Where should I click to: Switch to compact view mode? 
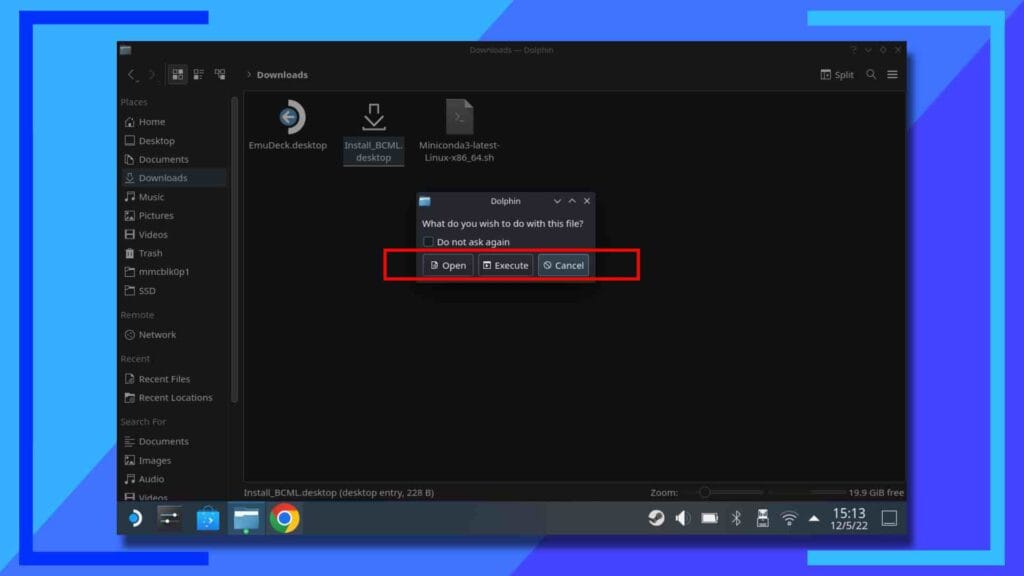click(x=199, y=74)
